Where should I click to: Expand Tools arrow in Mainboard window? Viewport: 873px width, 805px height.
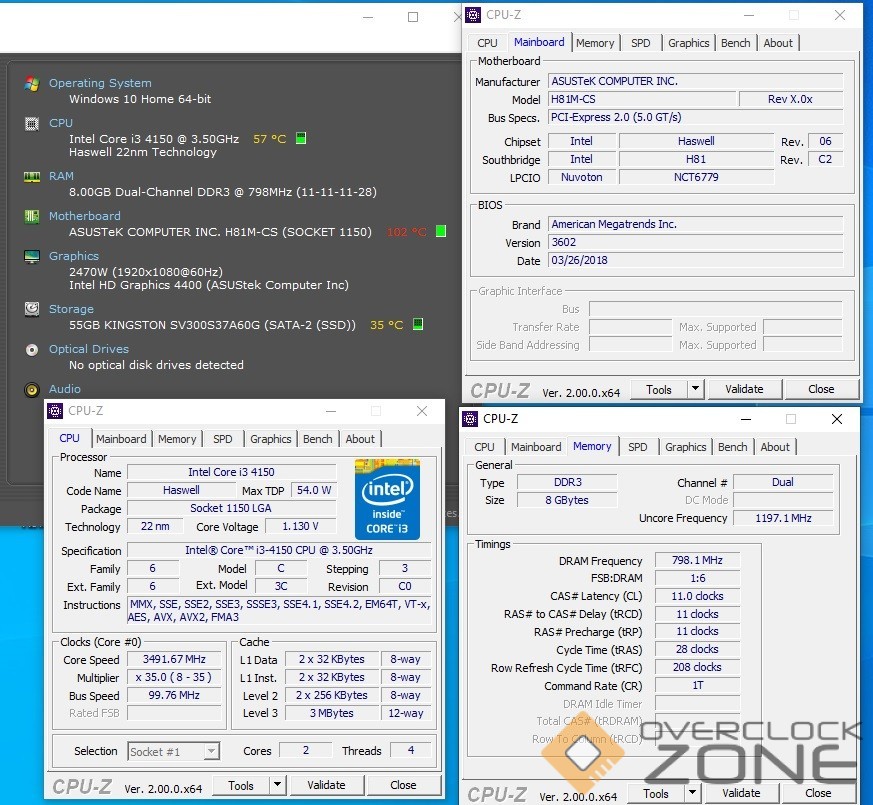coord(695,389)
